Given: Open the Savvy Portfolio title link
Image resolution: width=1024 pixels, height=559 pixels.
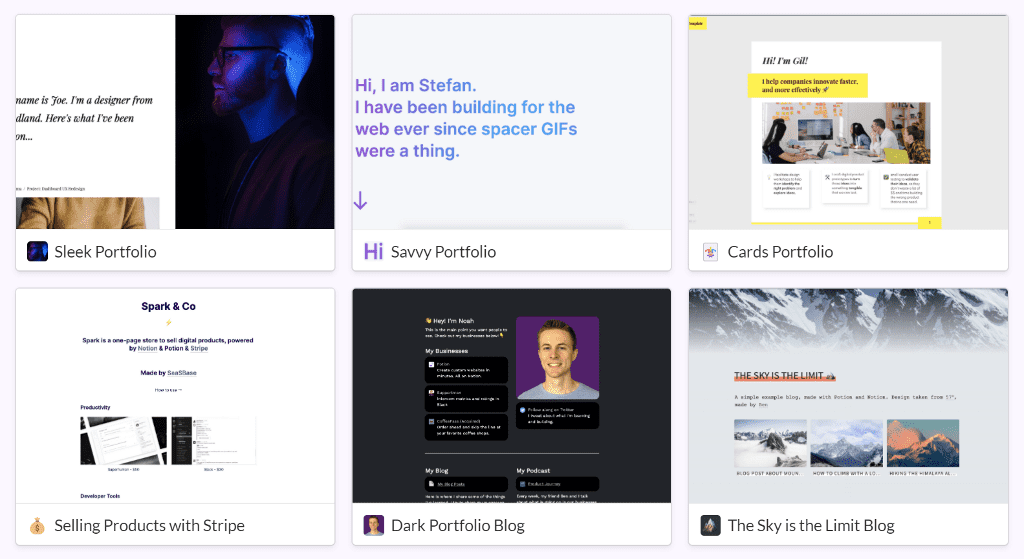Looking at the screenshot, I should [x=443, y=252].
